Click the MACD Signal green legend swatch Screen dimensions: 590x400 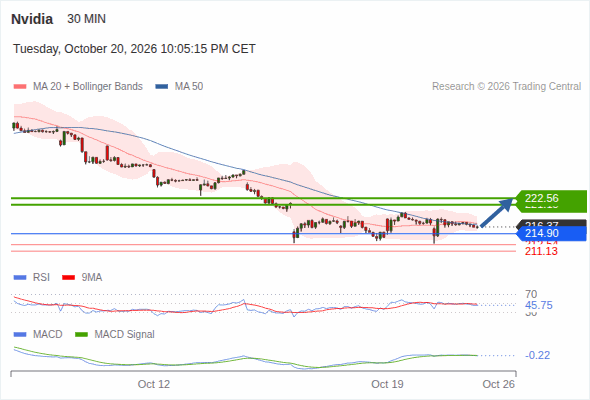click(x=81, y=334)
